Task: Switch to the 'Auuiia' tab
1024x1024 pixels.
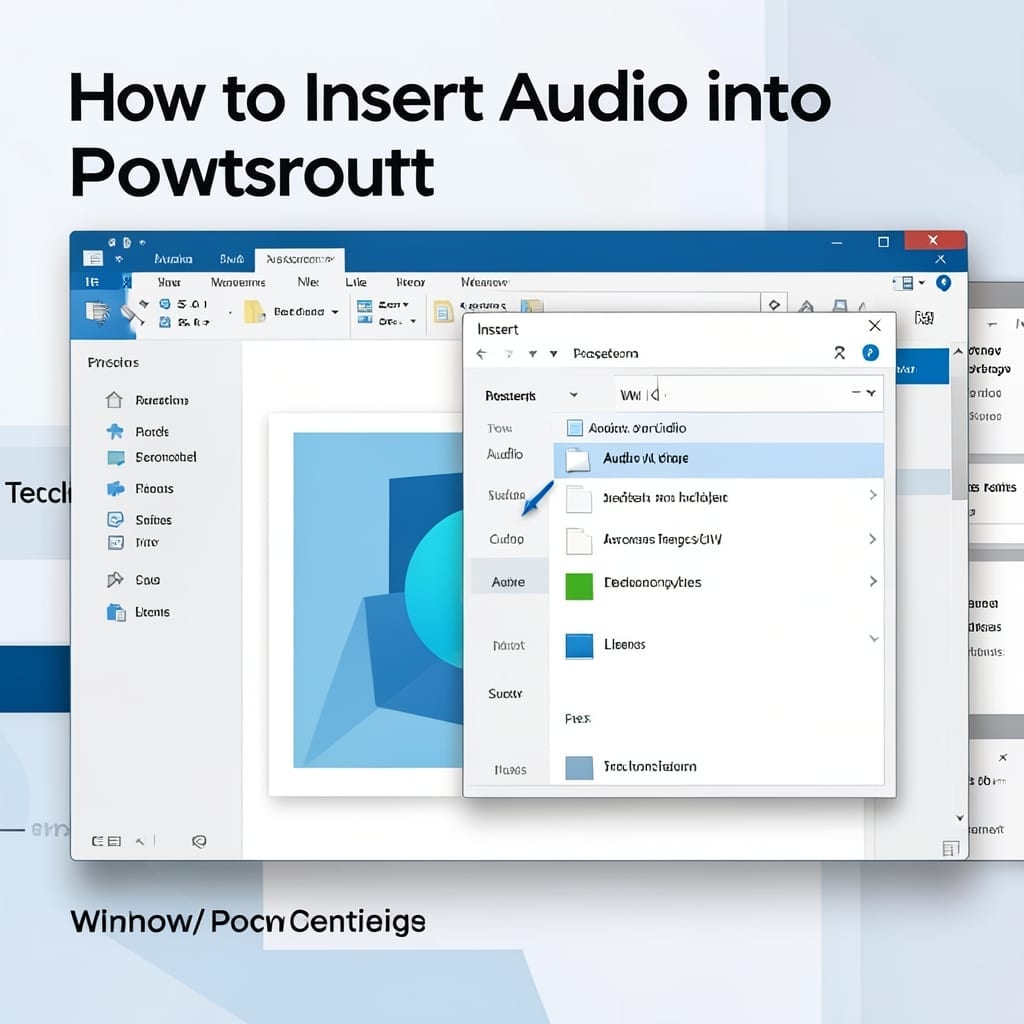Action: click(173, 259)
